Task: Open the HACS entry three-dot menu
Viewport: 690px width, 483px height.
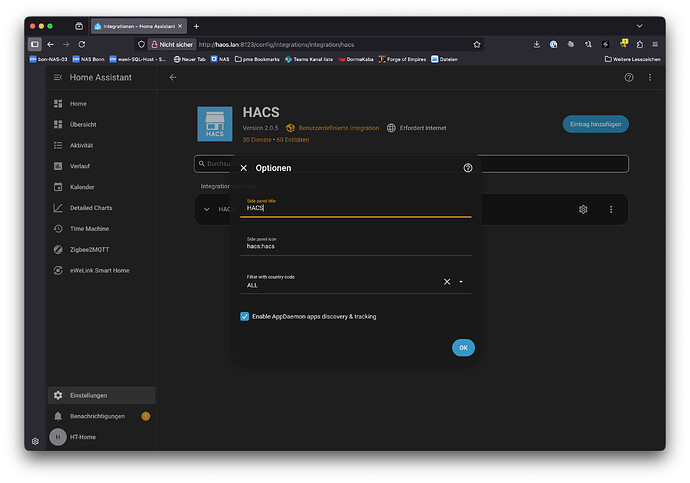Action: tap(611, 209)
